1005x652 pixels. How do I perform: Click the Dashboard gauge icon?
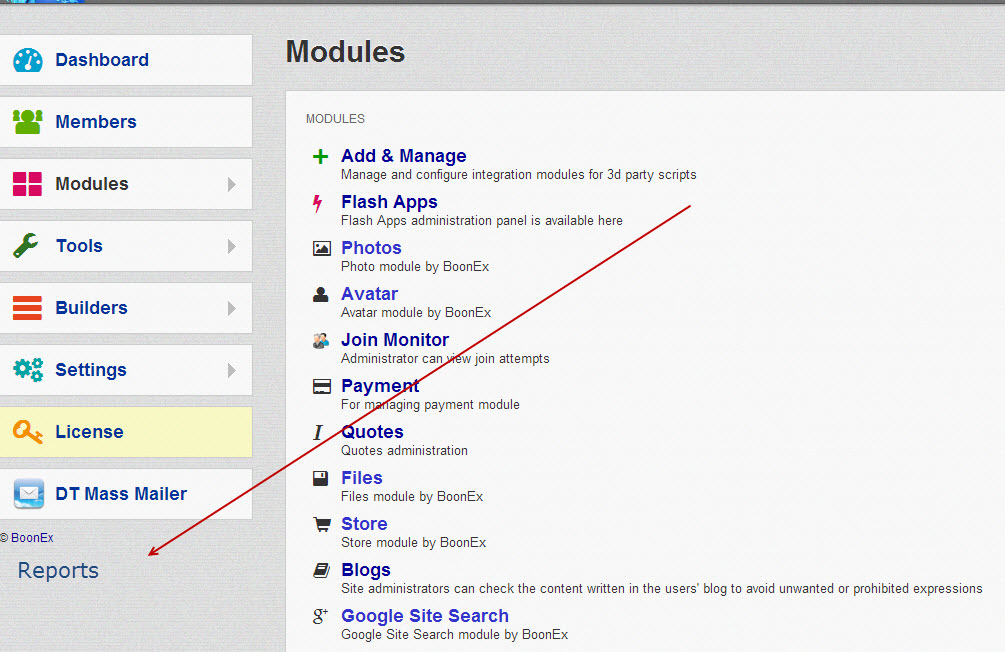[28, 60]
